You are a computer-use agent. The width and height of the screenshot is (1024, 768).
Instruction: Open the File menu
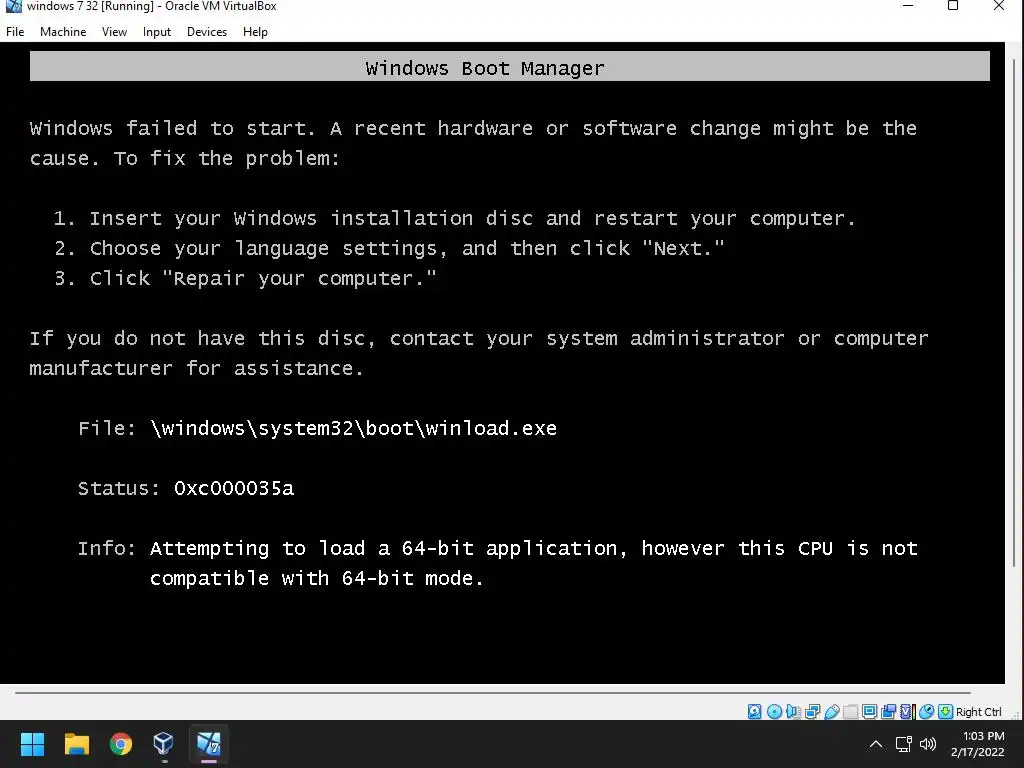(15, 31)
